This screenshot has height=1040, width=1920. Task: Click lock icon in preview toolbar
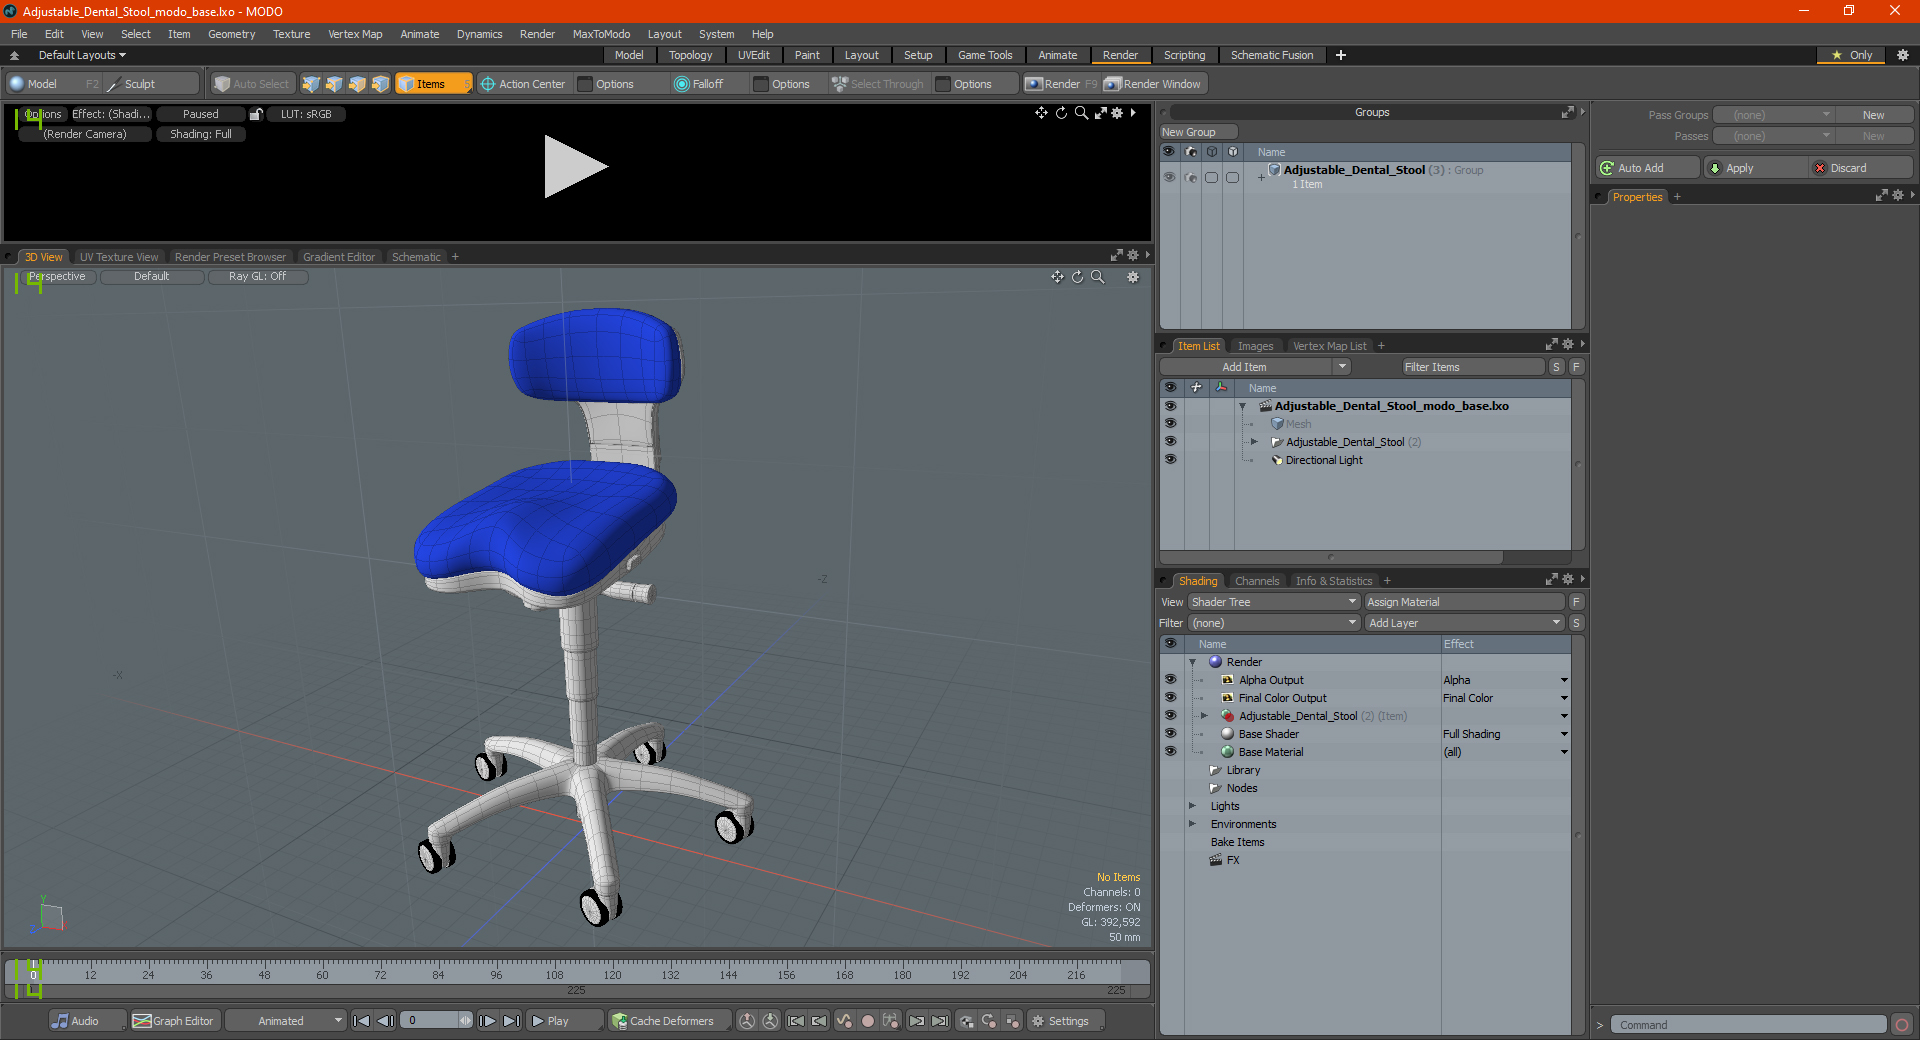[256, 114]
